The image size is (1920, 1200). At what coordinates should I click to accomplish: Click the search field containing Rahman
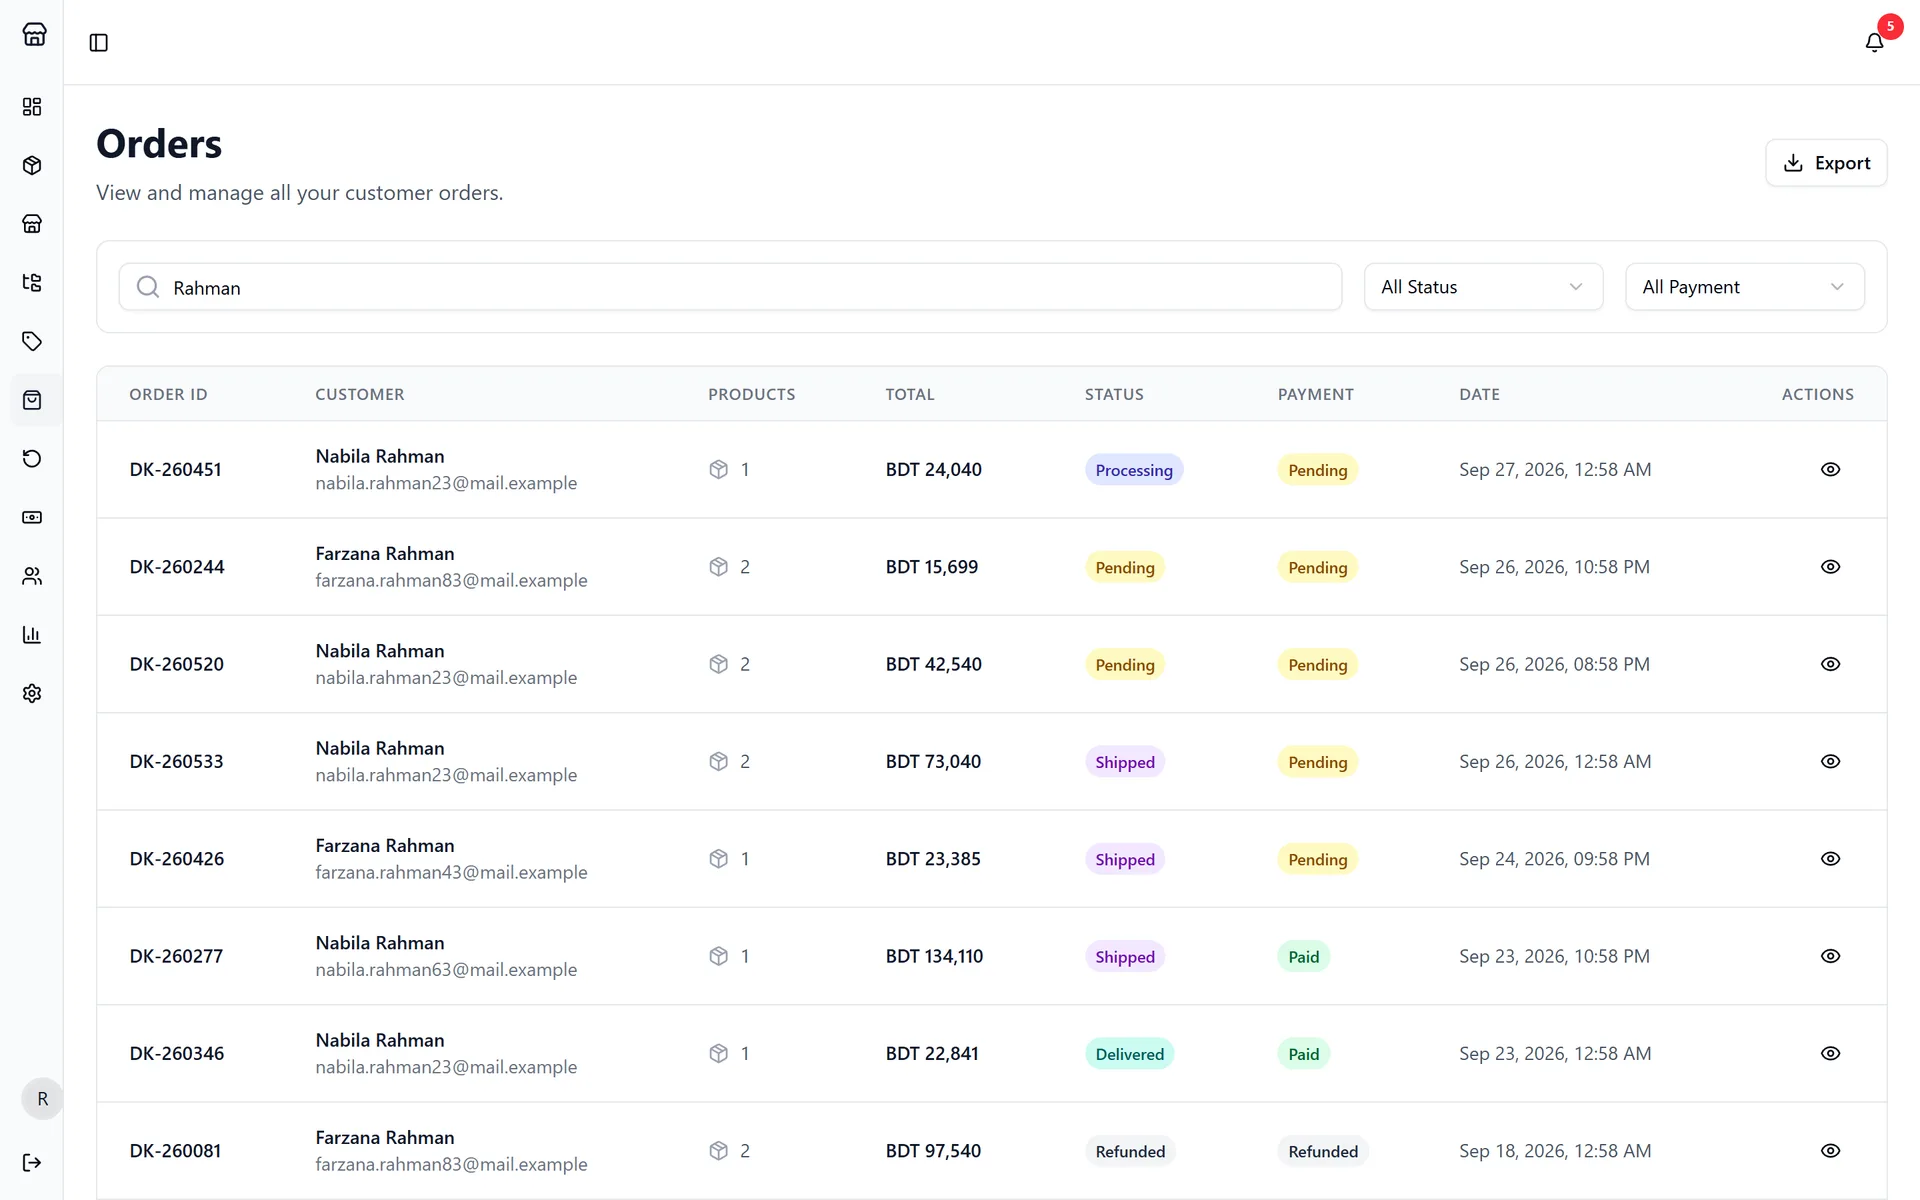pos(730,287)
